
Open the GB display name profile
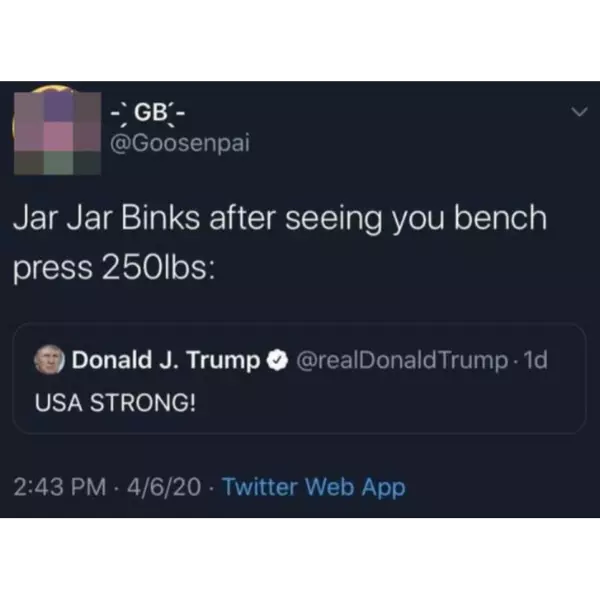(148, 114)
